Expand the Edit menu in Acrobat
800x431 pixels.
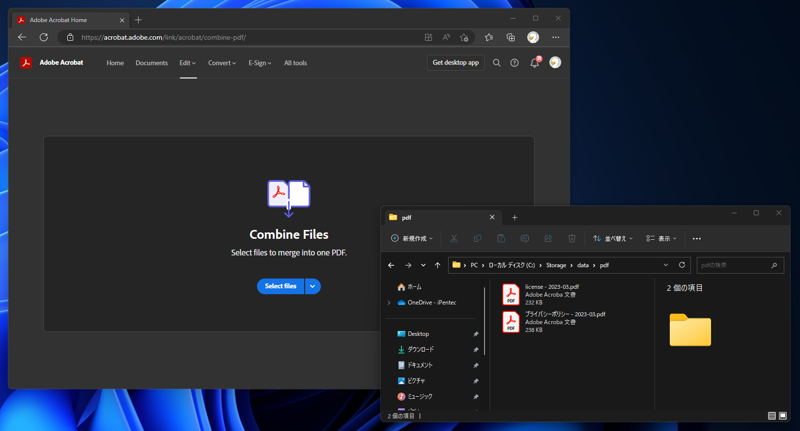(x=187, y=63)
